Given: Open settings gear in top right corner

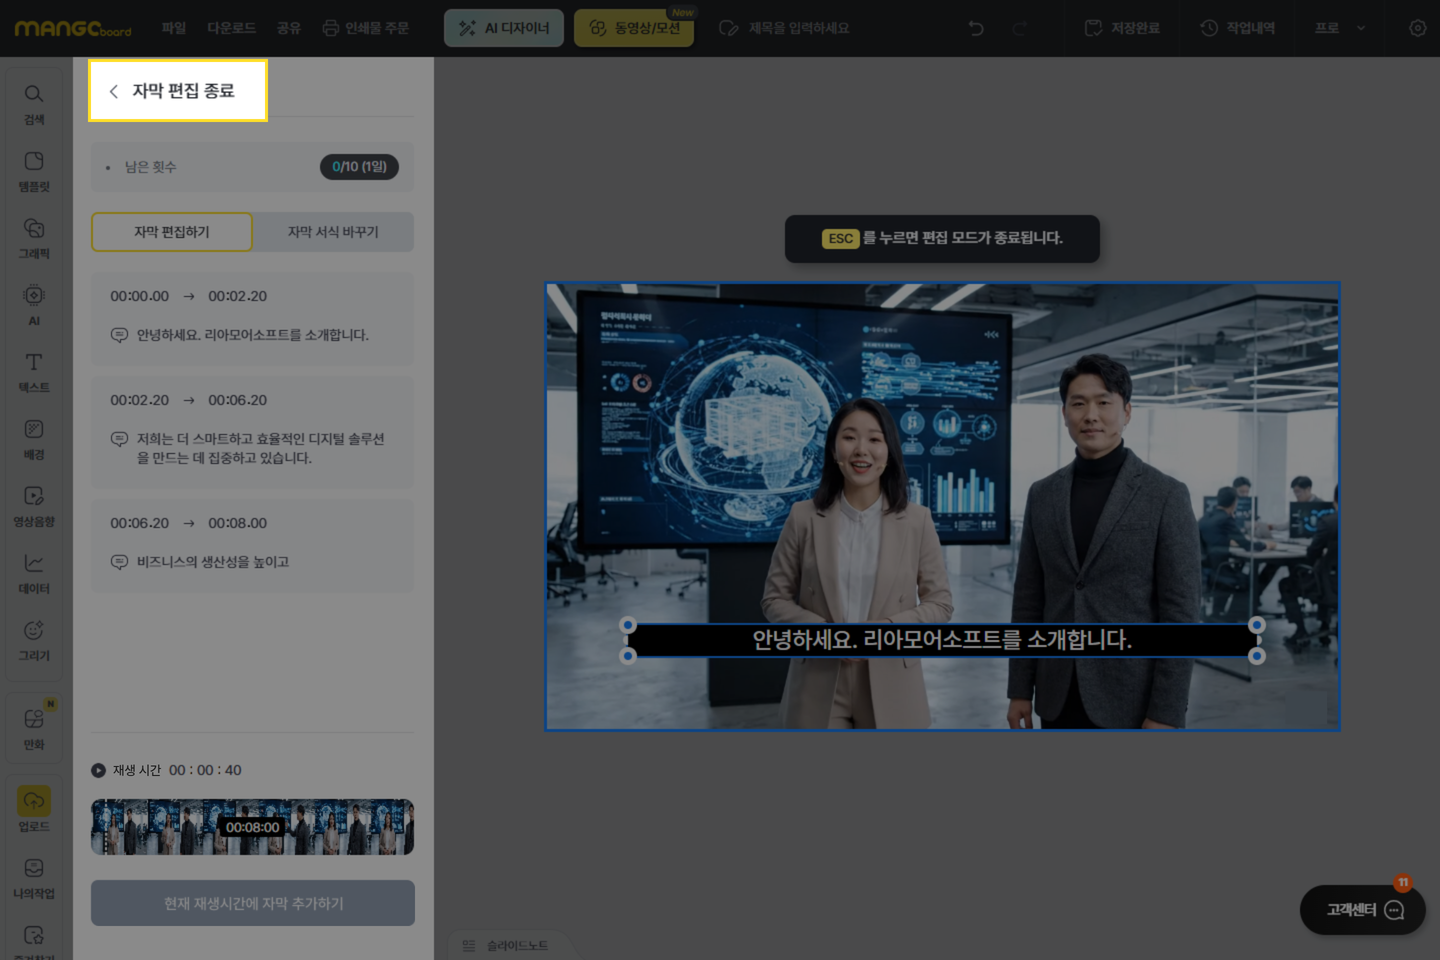Looking at the screenshot, I should (x=1417, y=28).
